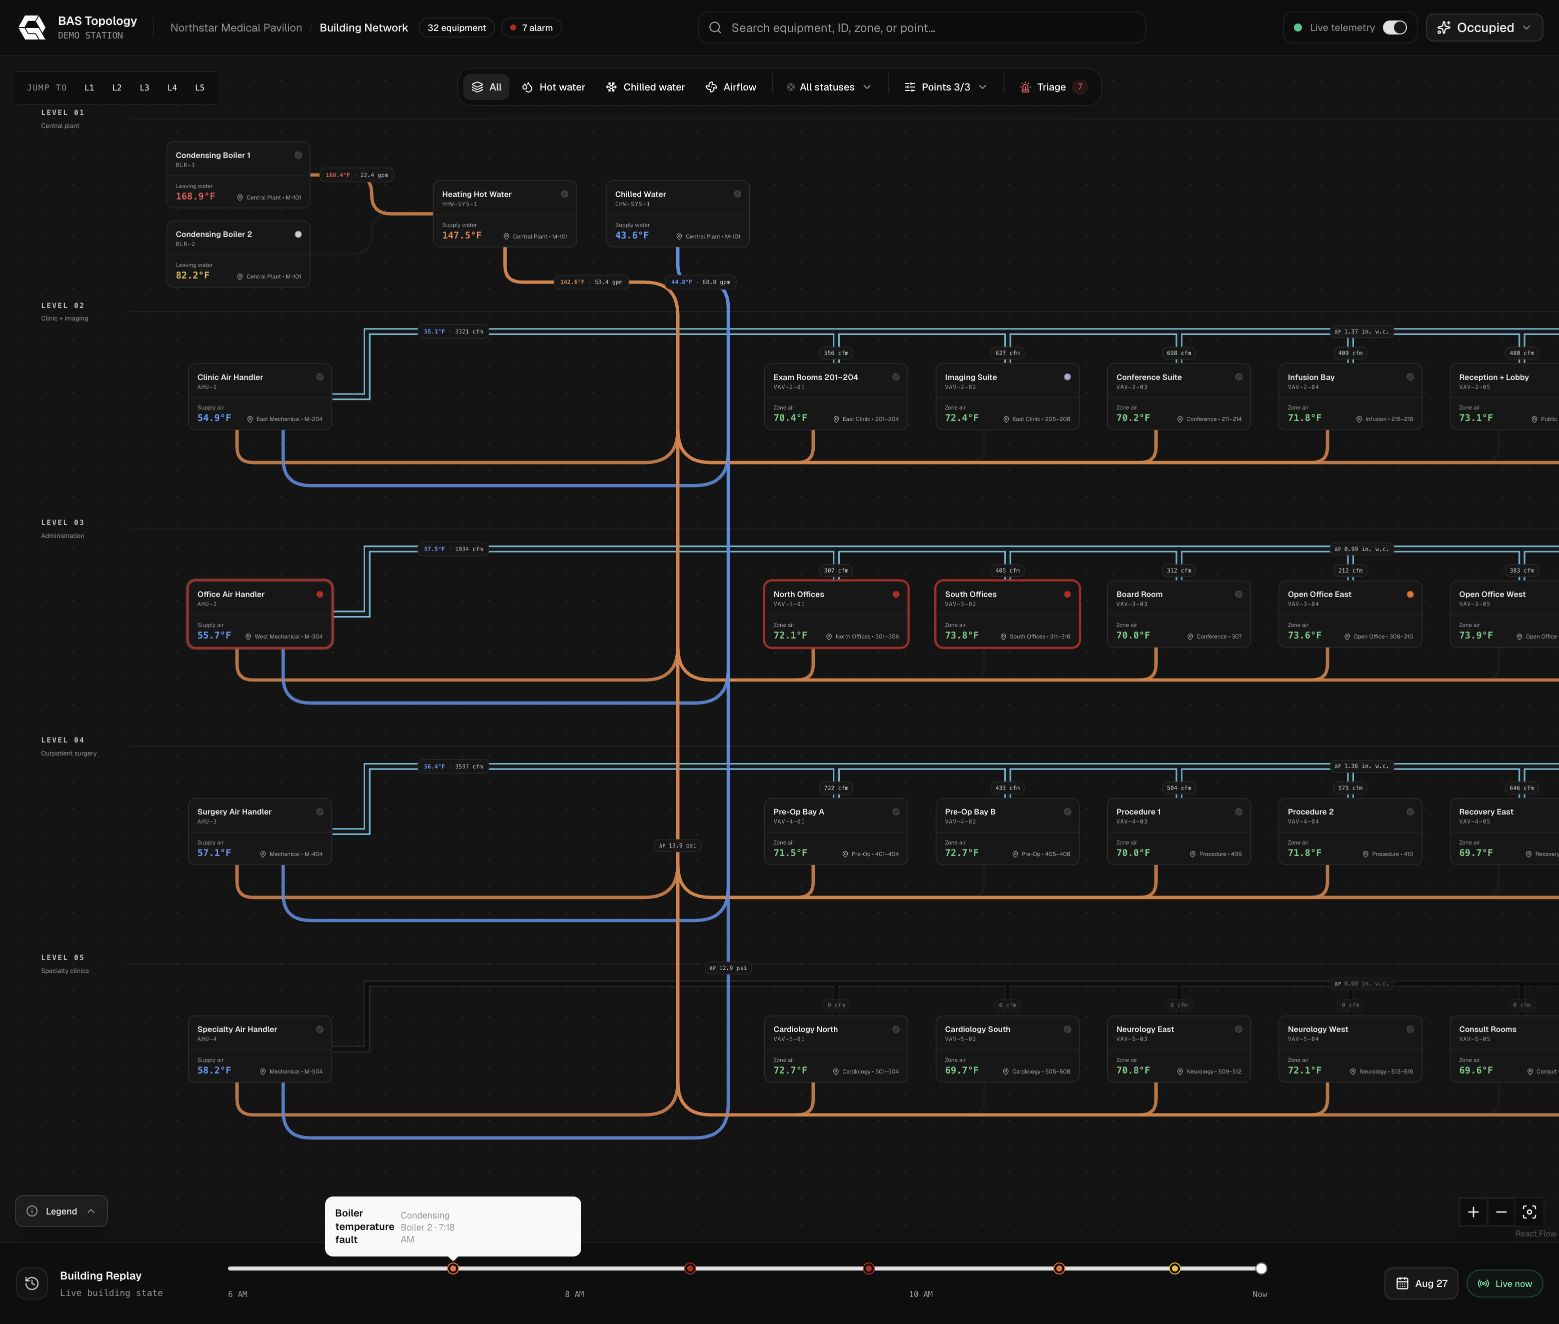Filter by Chilled water
Image resolution: width=1559 pixels, height=1324 pixels.
point(645,87)
